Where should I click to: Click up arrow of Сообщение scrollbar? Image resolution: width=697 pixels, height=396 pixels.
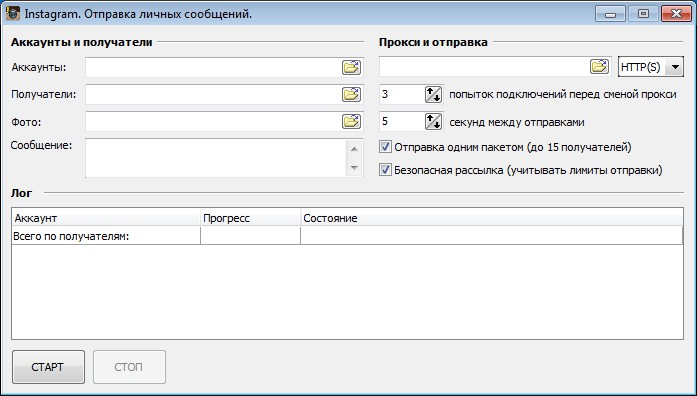coord(354,149)
